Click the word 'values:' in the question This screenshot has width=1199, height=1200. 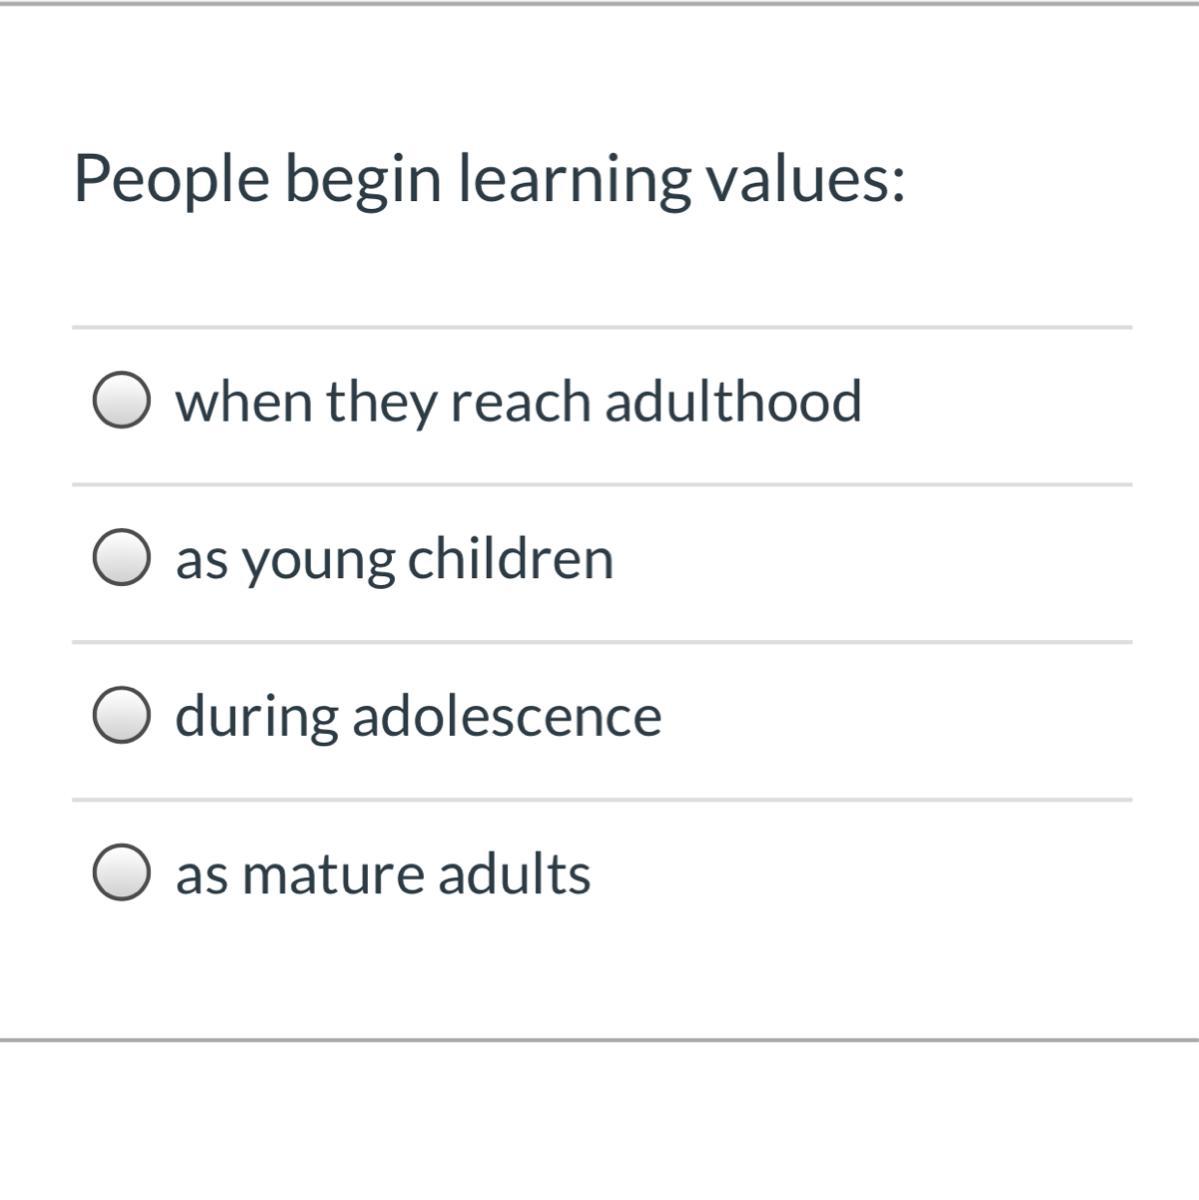pos(805,179)
